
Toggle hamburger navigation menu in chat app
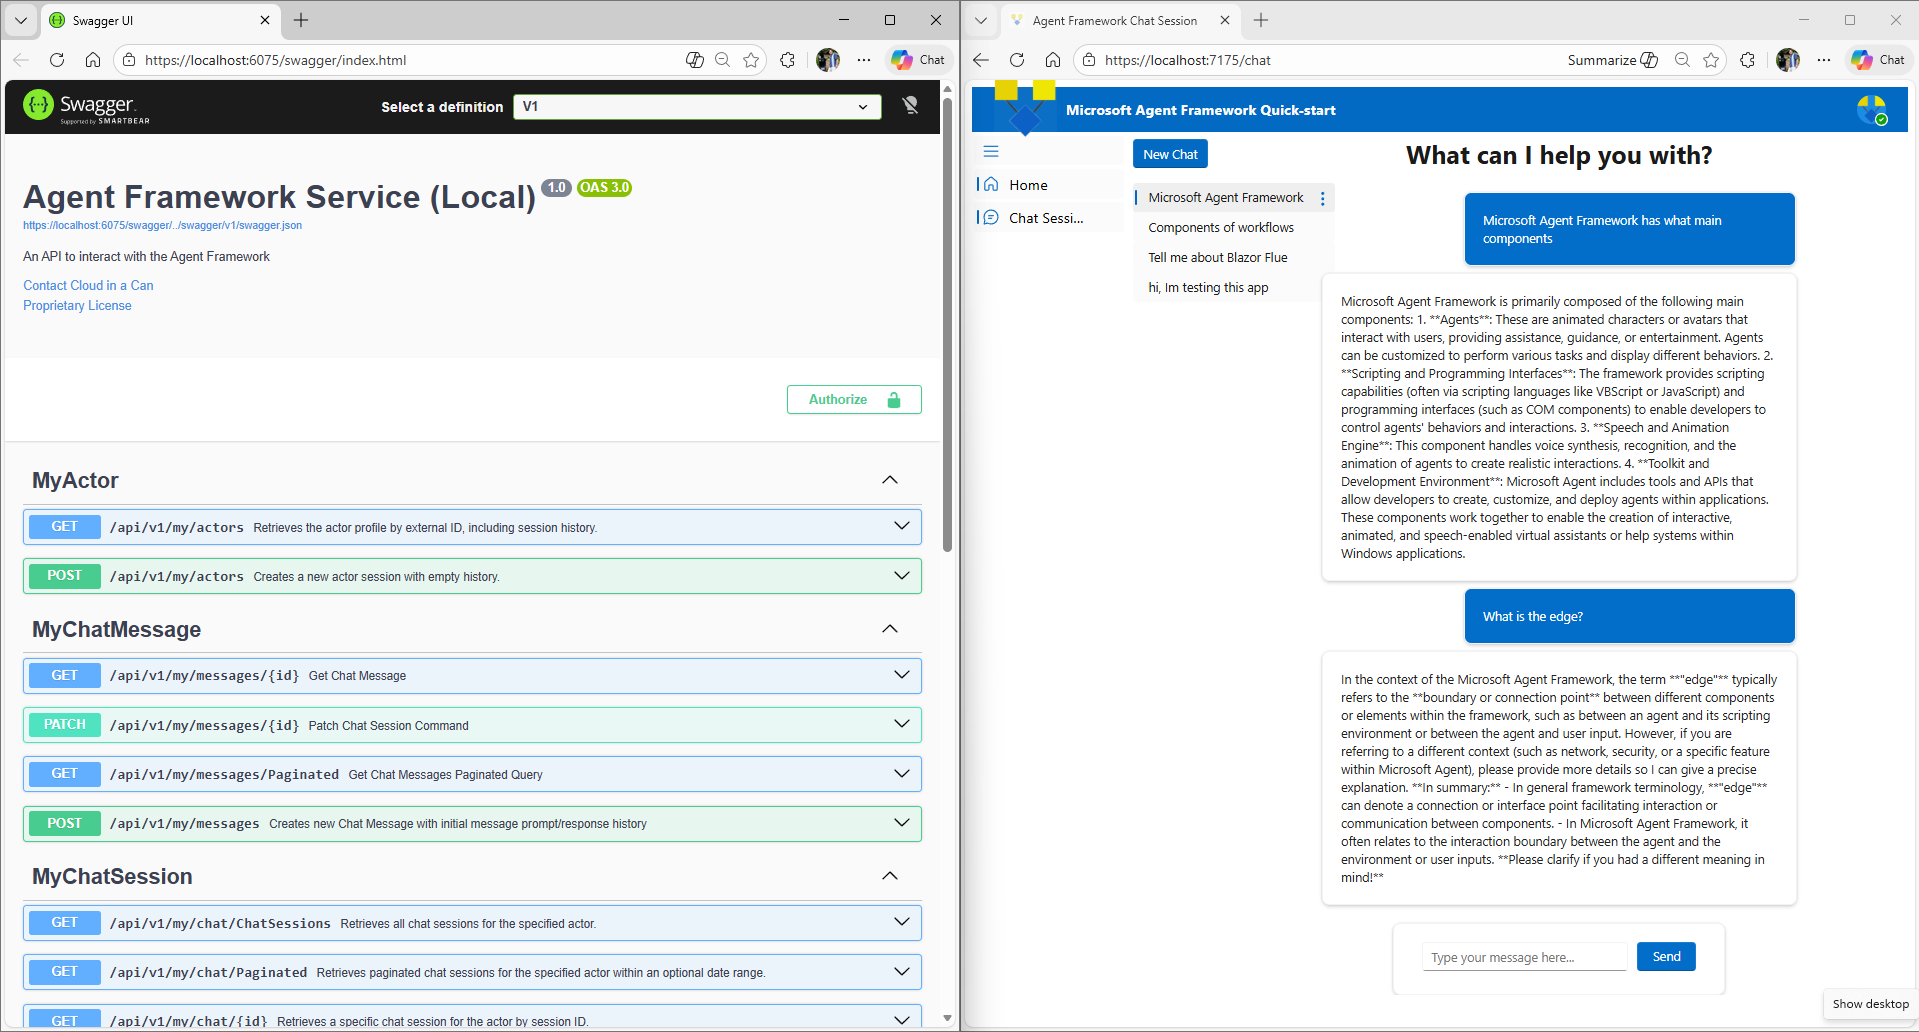(991, 152)
